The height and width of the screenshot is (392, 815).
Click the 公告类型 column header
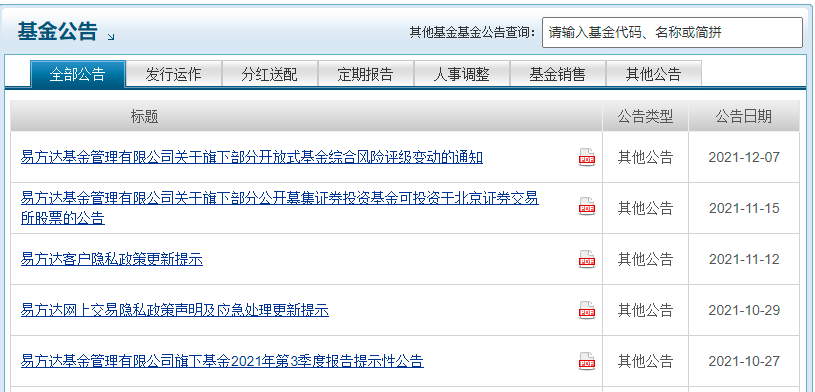(x=645, y=116)
